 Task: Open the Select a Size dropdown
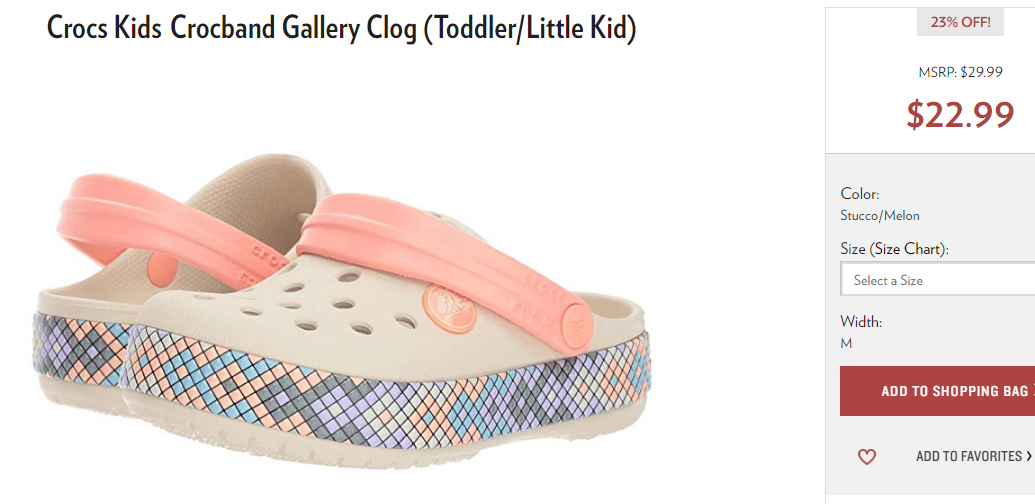pos(938,280)
